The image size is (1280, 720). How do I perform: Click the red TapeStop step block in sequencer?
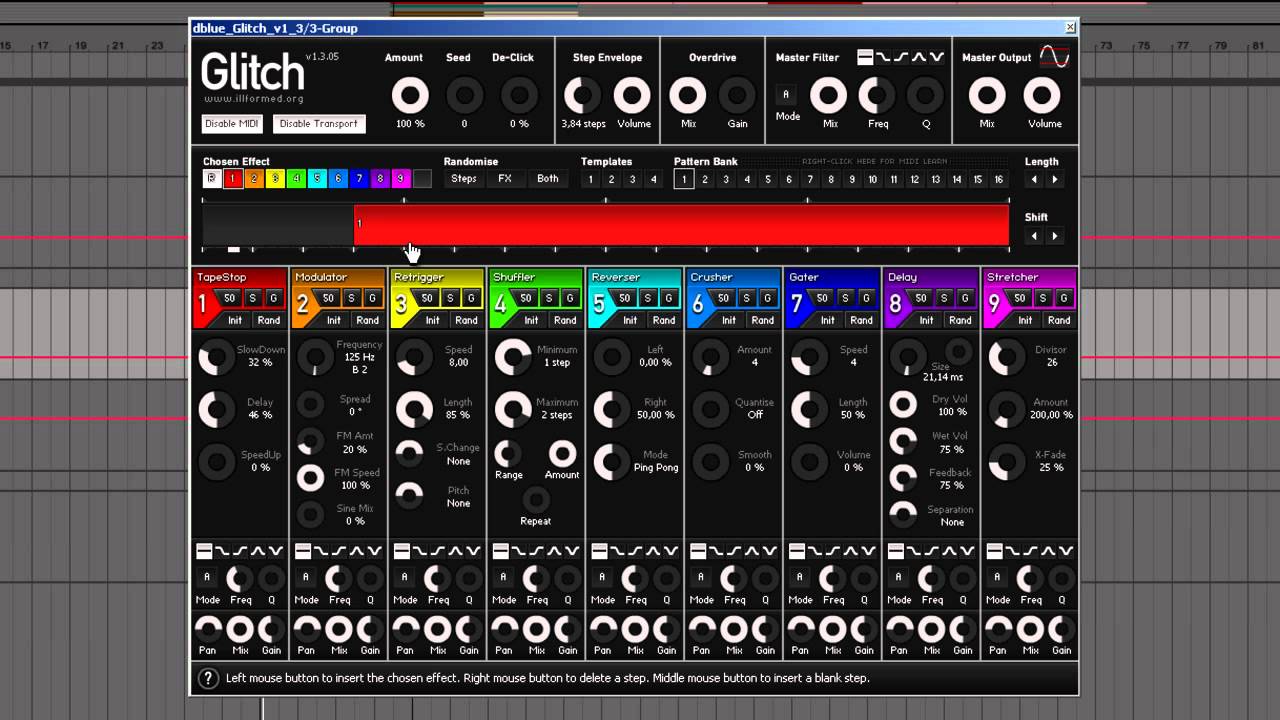681,225
